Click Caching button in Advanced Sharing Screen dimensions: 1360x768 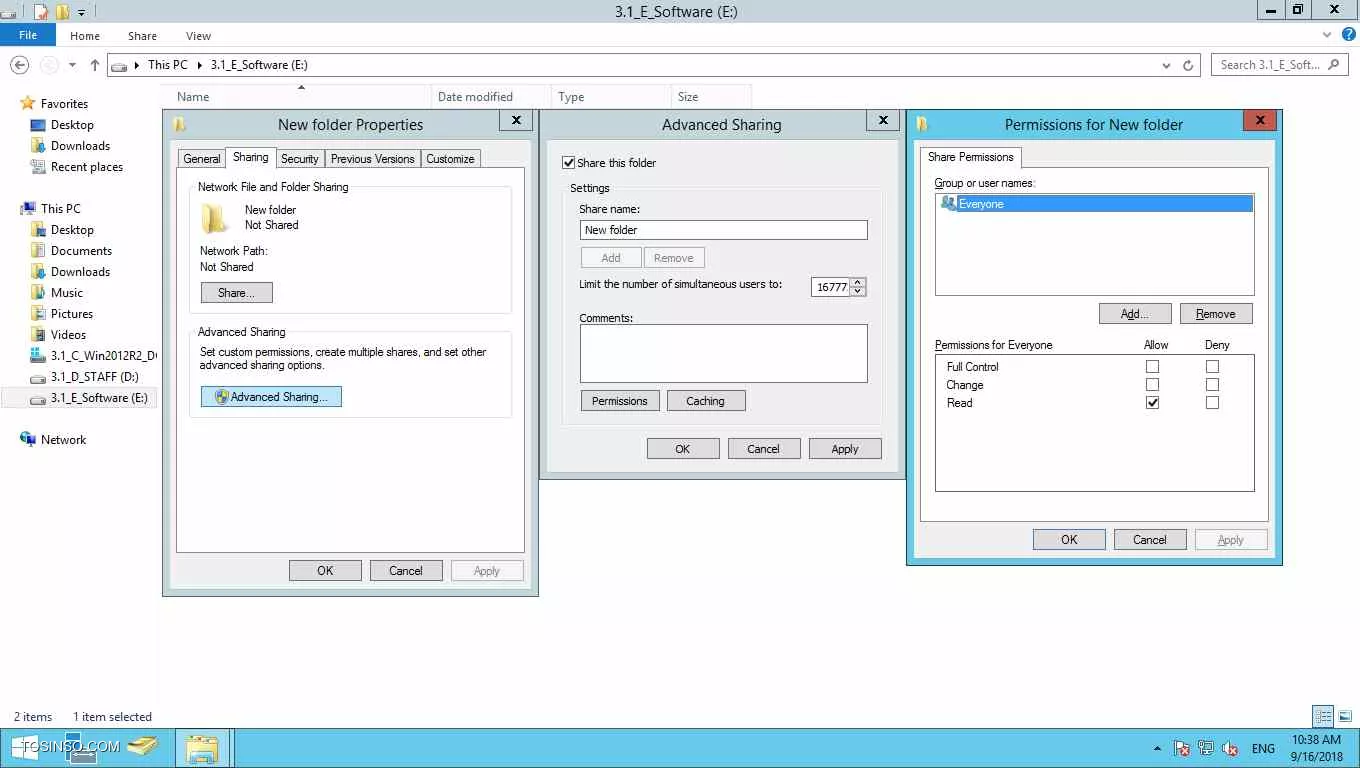(706, 401)
